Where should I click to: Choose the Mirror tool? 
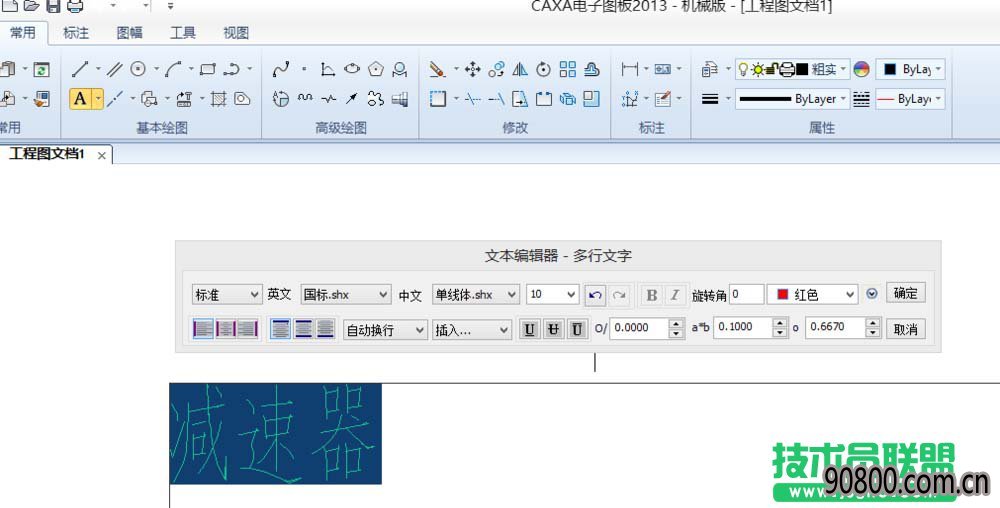point(520,69)
